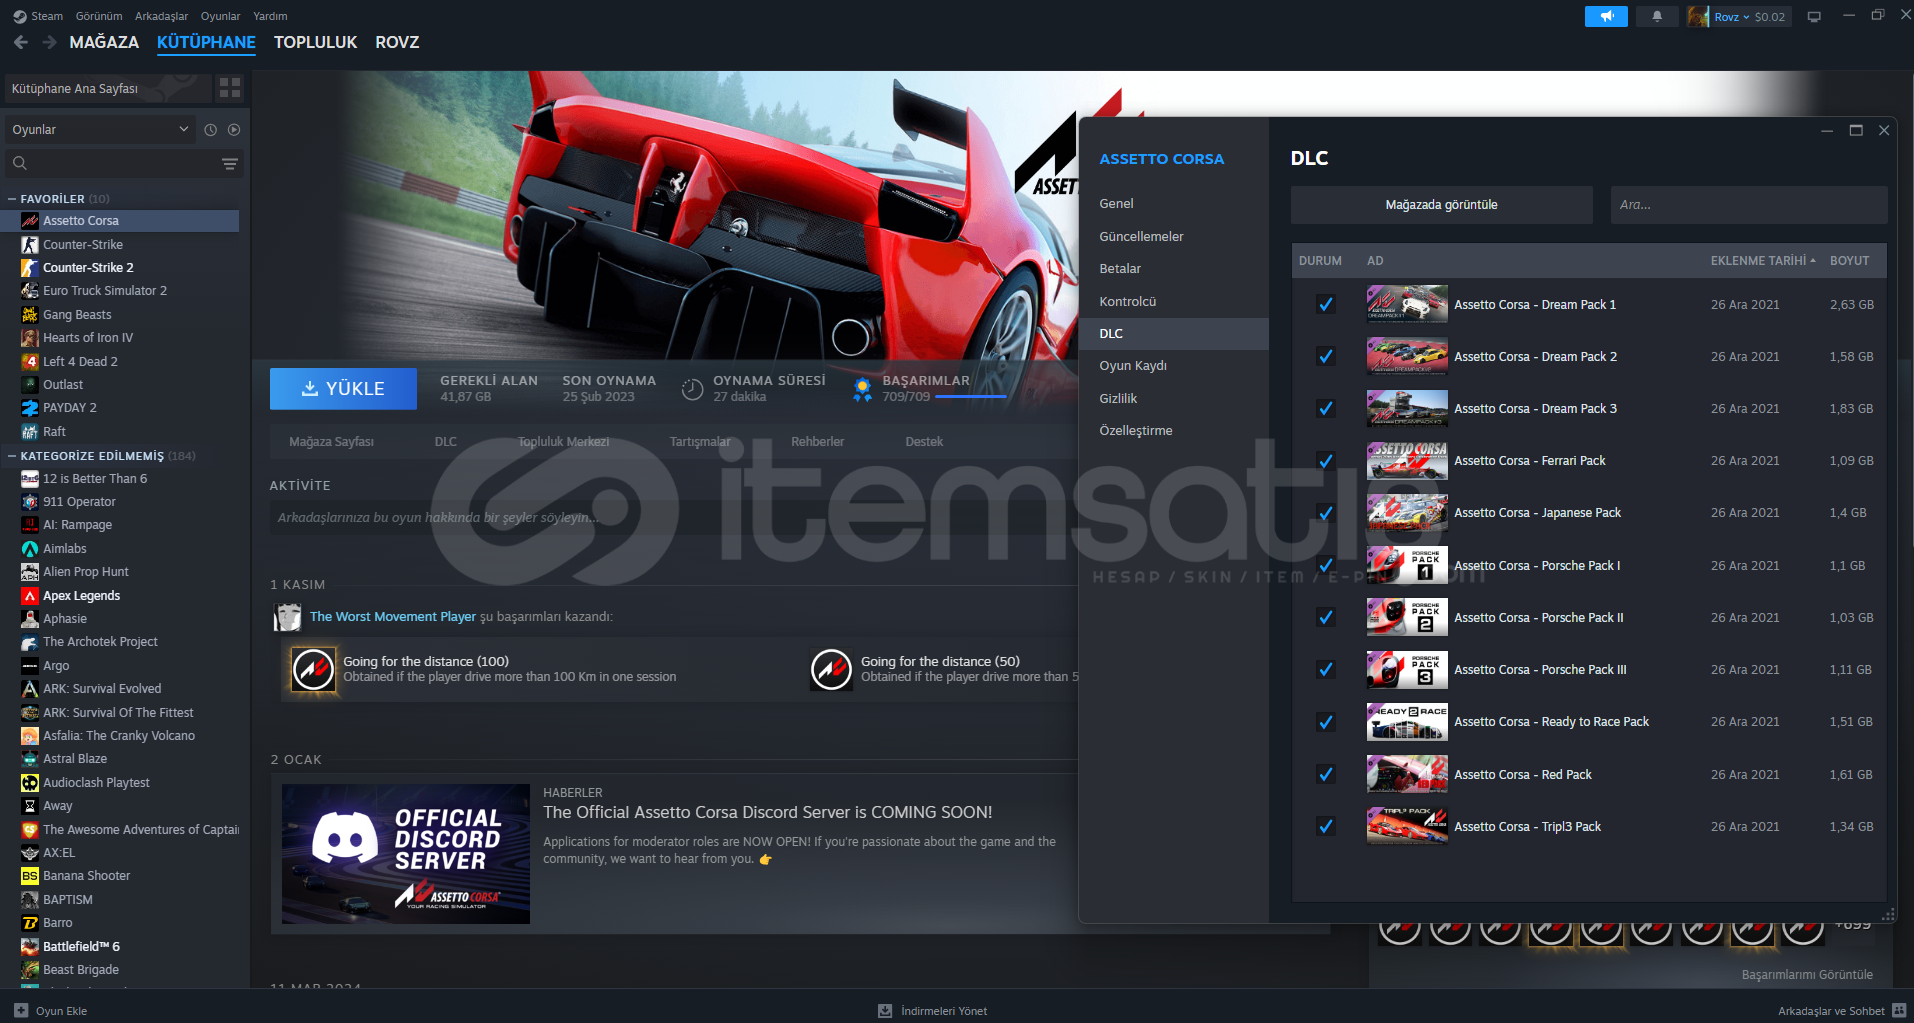The width and height of the screenshot is (1914, 1023).
Task: Disable the Red Pack DLC
Action: [x=1326, y=774]
